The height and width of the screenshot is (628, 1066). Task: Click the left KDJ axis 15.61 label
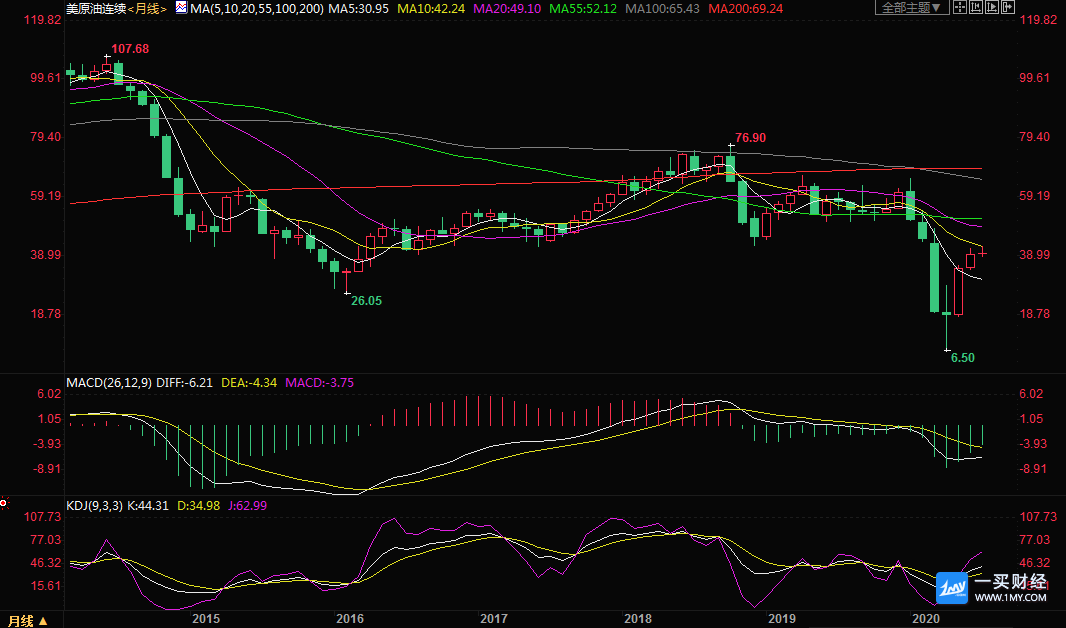tap(44, 586)
